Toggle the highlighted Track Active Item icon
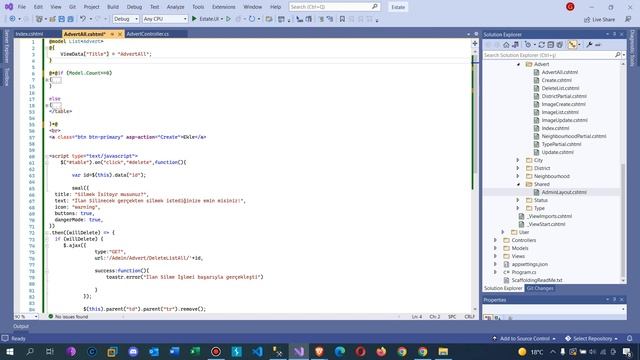 point(572,45)
